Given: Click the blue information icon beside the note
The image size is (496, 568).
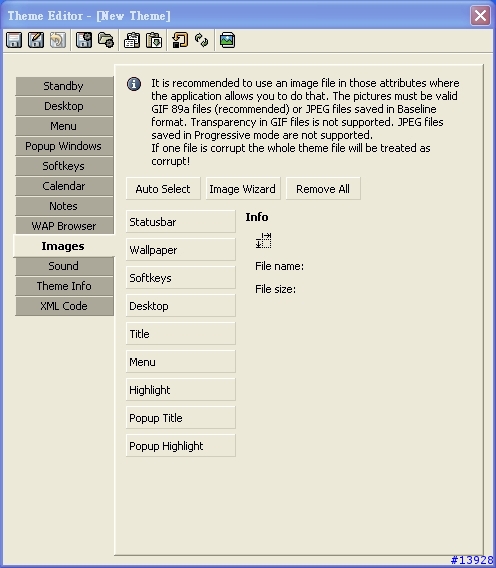Looking at the screenshot, I should (134, 84).
